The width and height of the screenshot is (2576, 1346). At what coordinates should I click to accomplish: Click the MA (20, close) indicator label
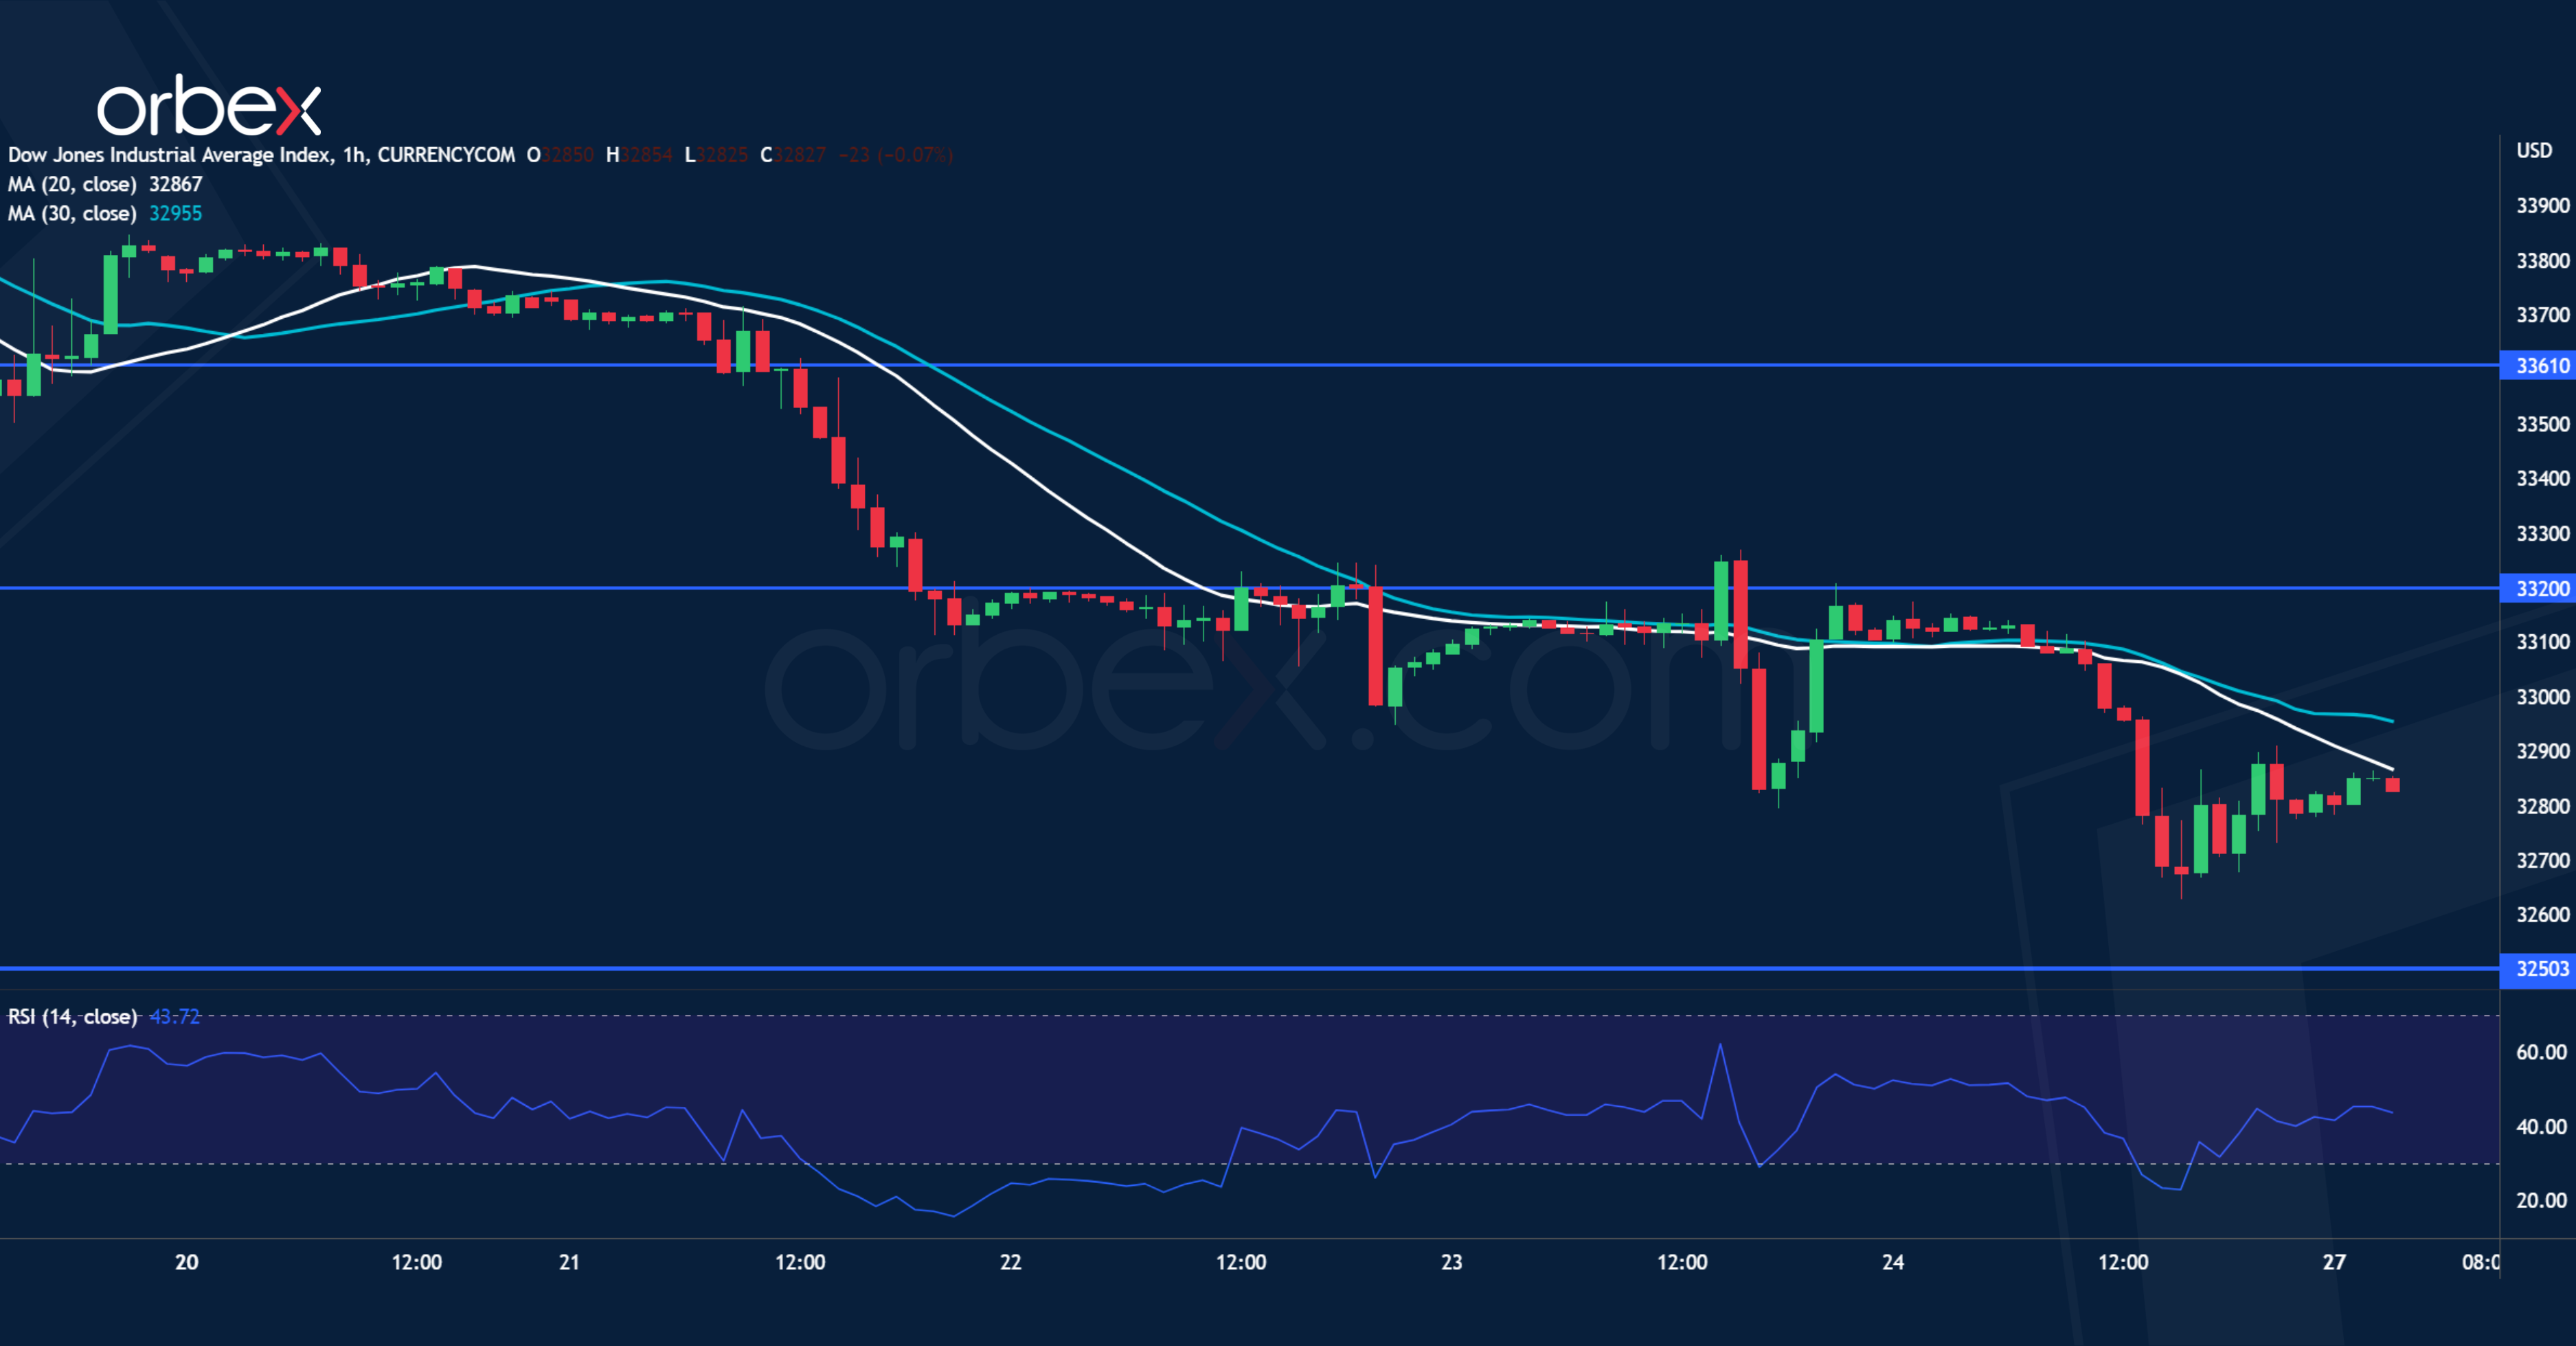click(72, 184)
